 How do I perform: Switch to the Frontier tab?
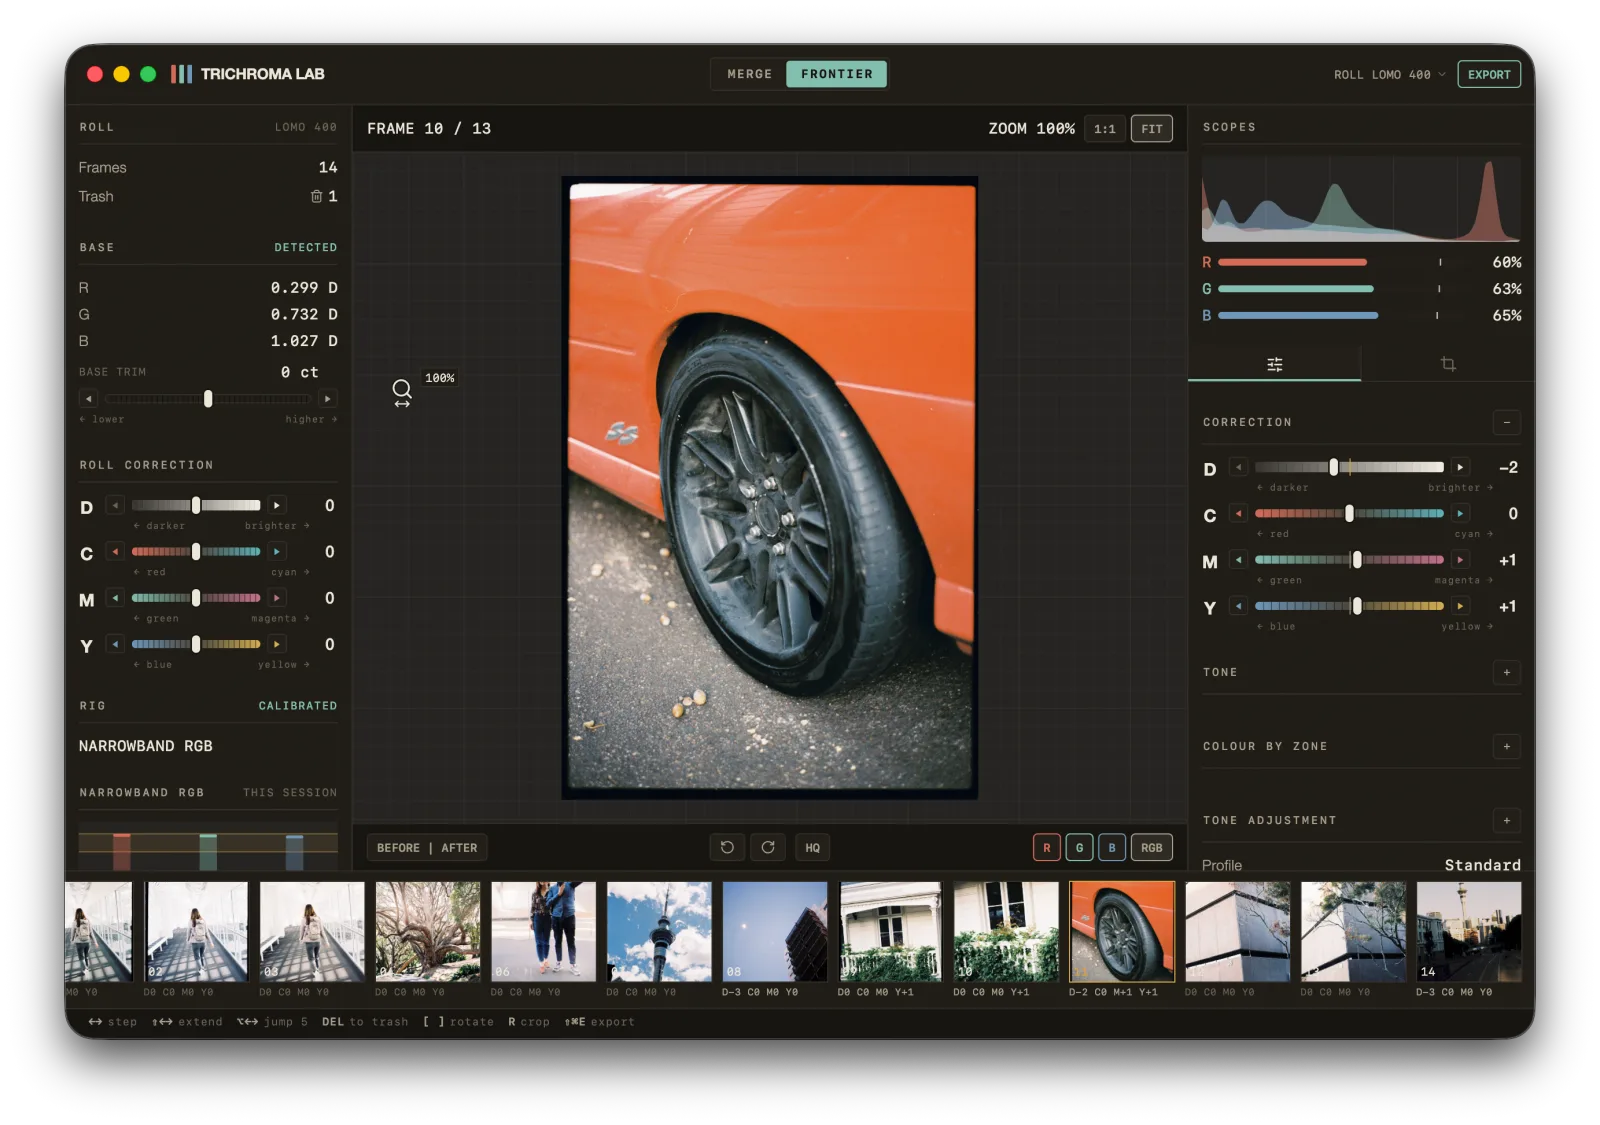pos(837,74)
